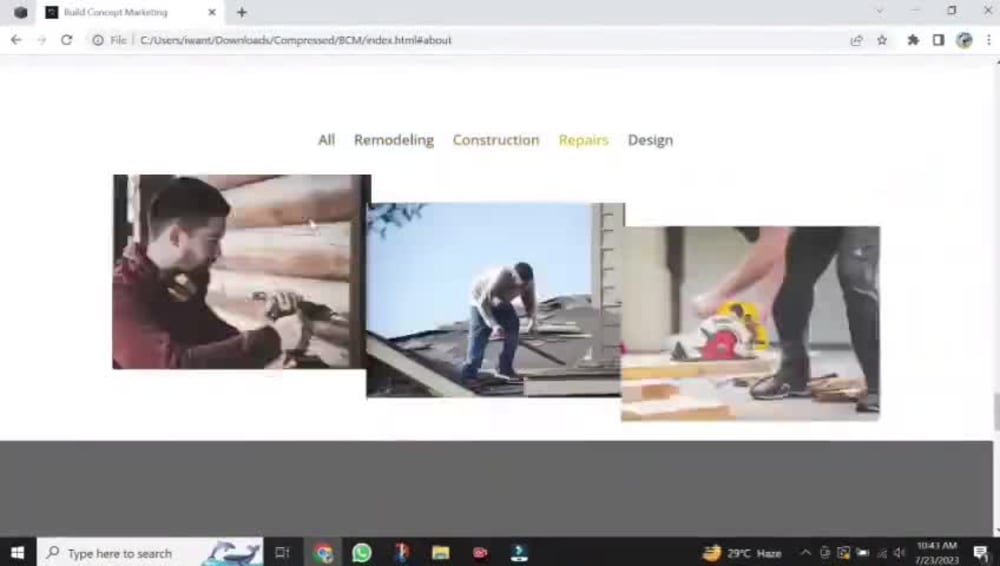
Task: Open the weather widget showing 29°C Haze
Action: 742,553
